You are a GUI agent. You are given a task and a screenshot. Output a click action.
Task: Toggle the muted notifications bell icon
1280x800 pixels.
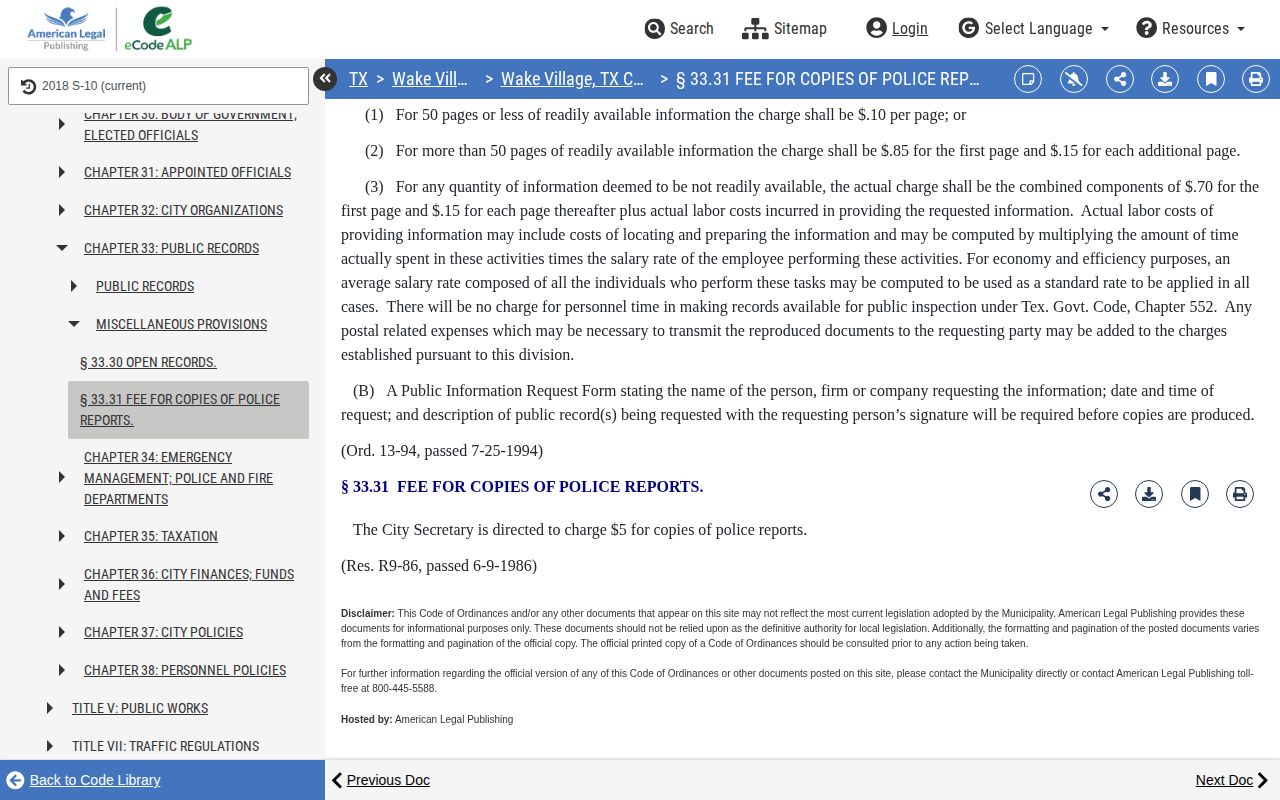[x=1074, y=79]
